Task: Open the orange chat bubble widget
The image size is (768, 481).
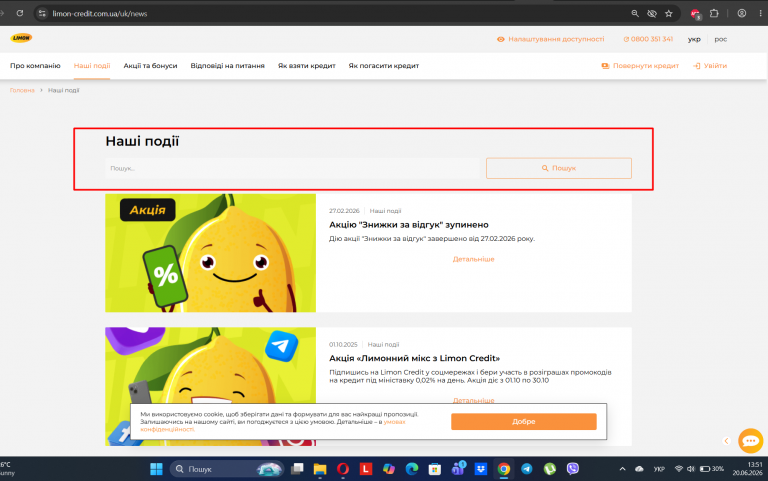Action: pyautogui.click(x=750, y=441)
